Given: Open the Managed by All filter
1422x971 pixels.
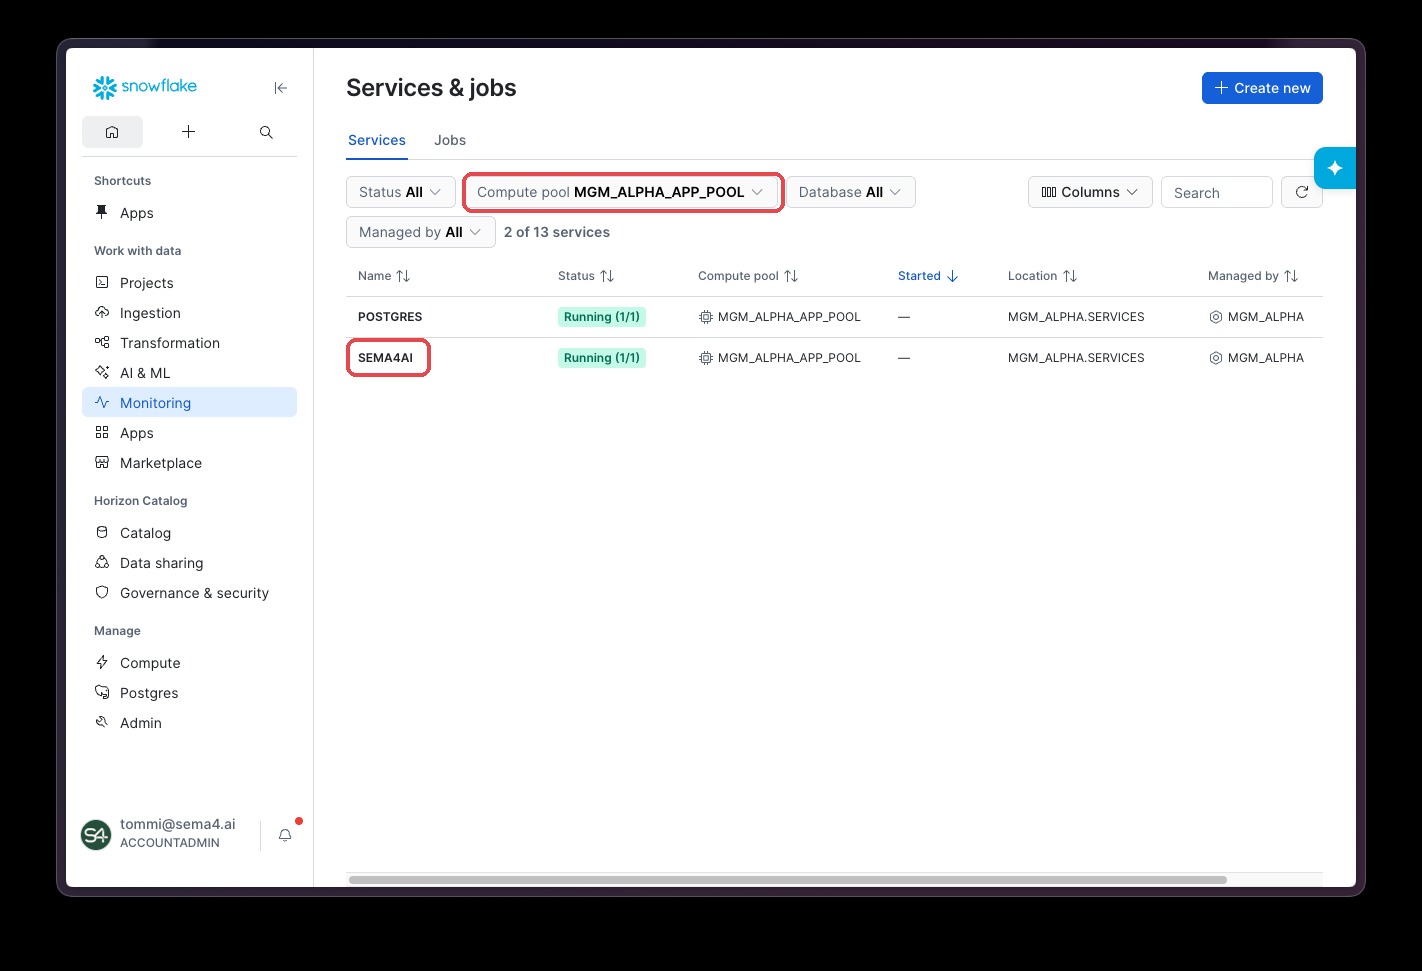Looking at the screenshot, I should pyautogui.click(x=421, y=232).
